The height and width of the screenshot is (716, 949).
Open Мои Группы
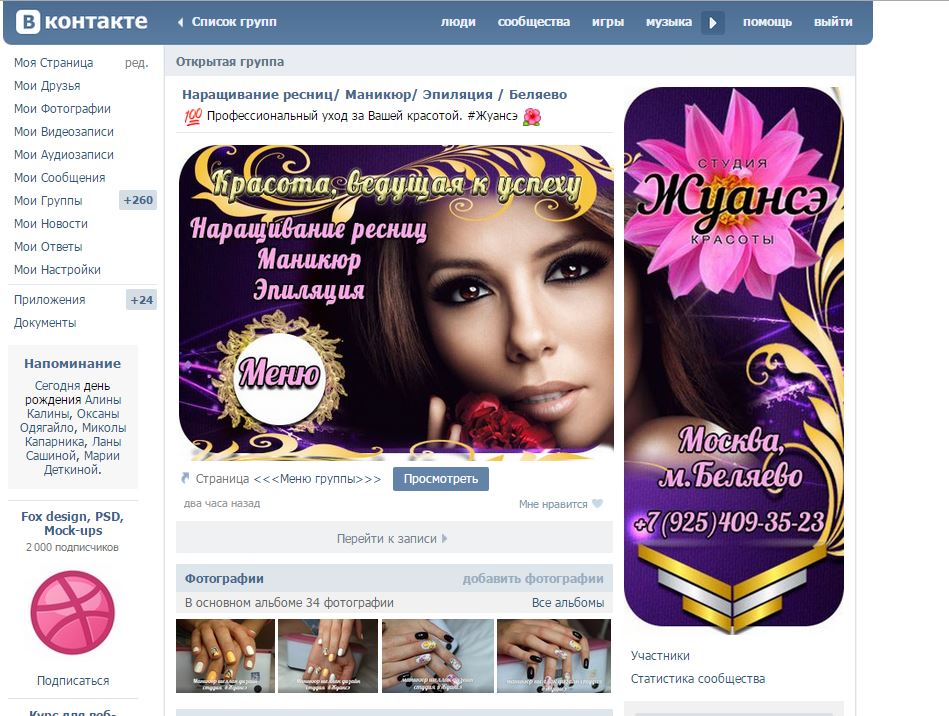tap(48, 200)
